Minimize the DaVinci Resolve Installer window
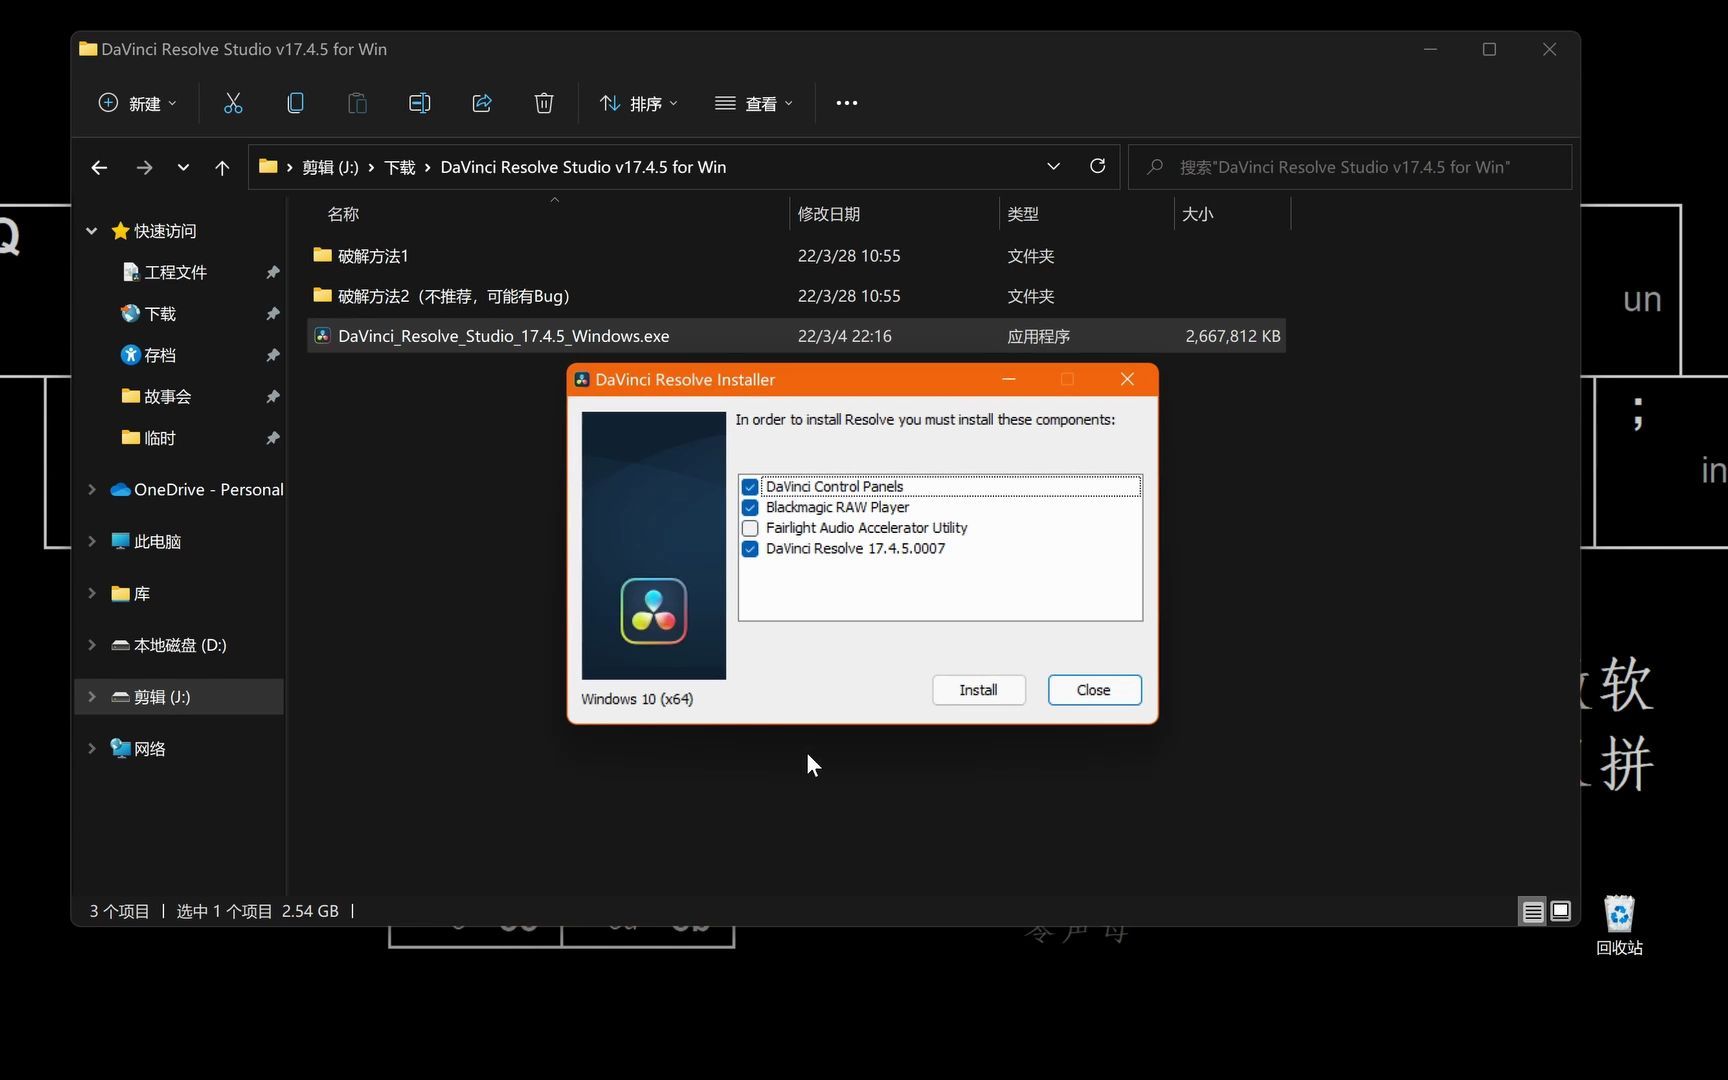Image resolution: width=1728 pixels, height=1080 pixels. pos(1009,379)
